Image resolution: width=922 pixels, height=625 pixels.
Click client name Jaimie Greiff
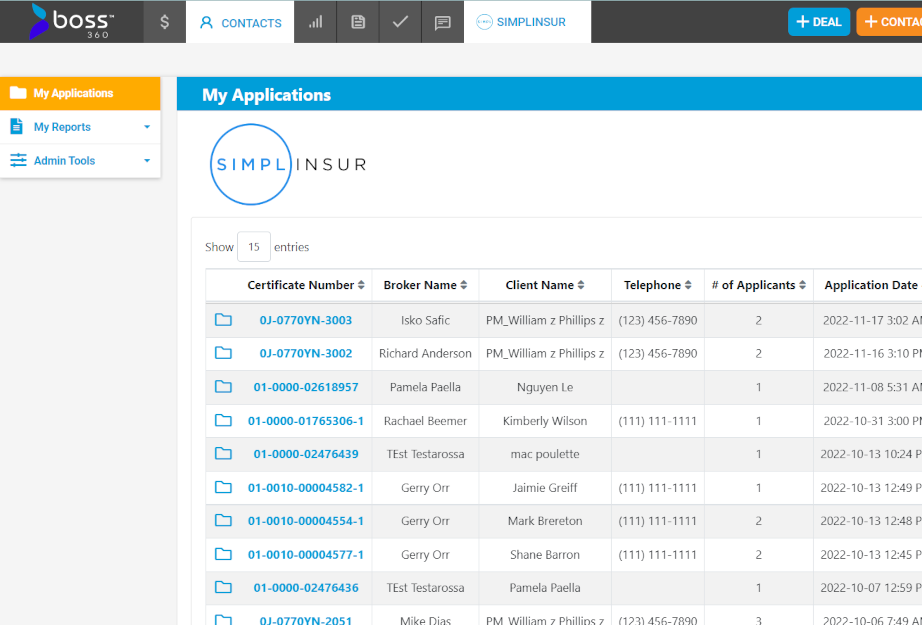click(545, 488)
